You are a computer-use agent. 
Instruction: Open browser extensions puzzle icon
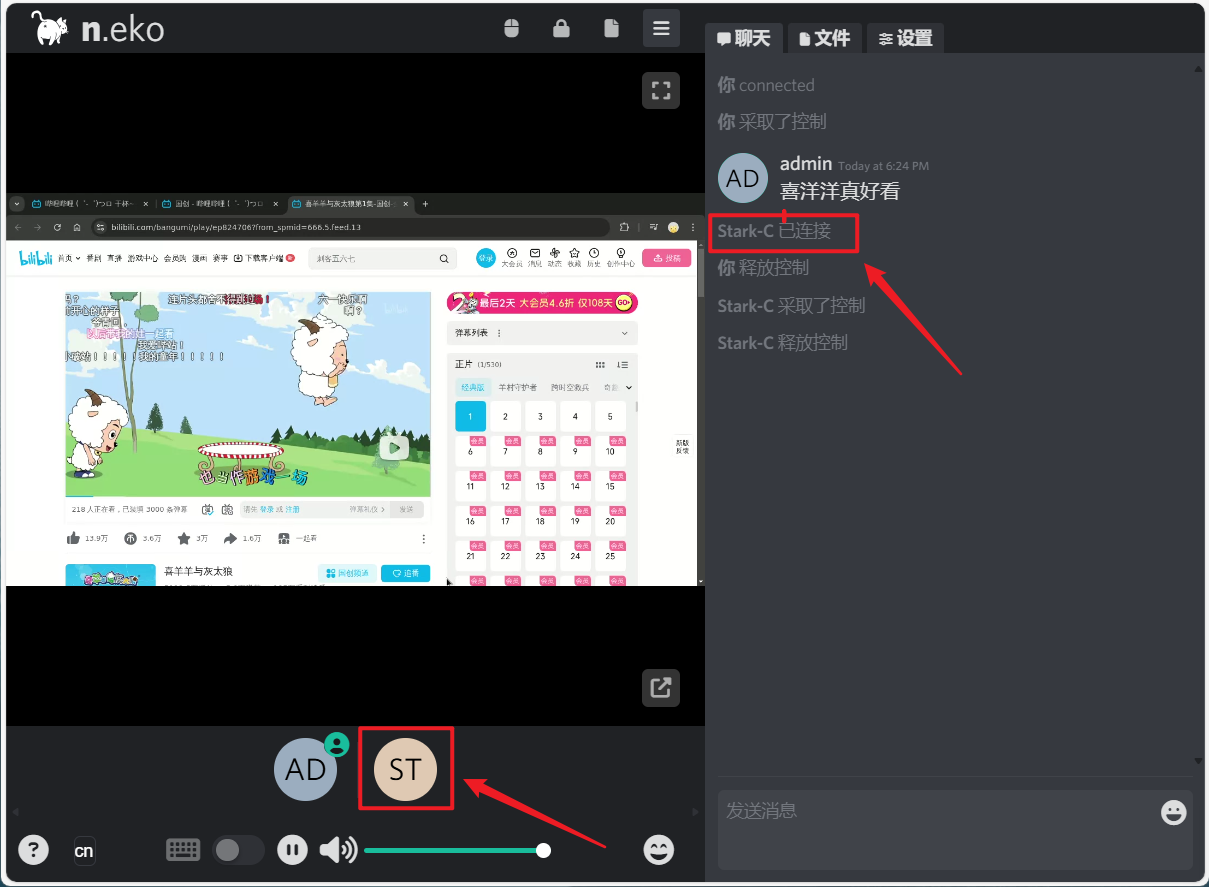pos(625,227)
